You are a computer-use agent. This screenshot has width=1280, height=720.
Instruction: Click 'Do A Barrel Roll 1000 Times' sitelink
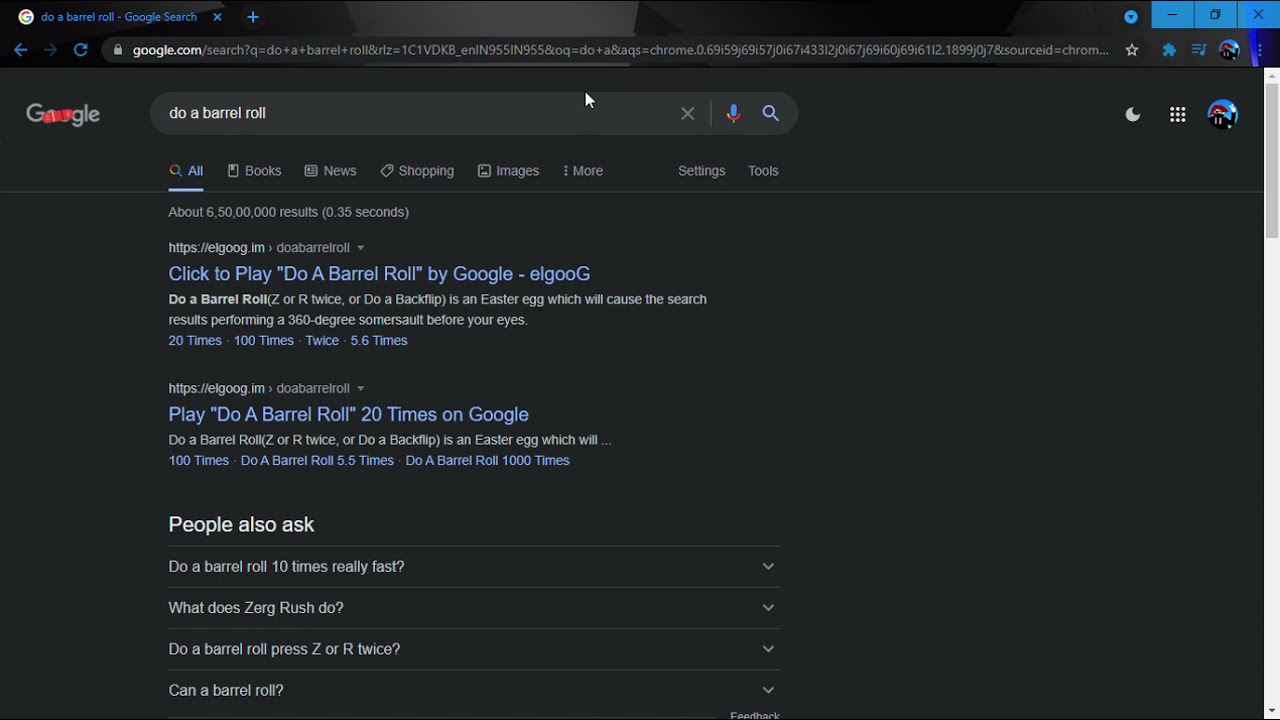[x=487, y=461]
